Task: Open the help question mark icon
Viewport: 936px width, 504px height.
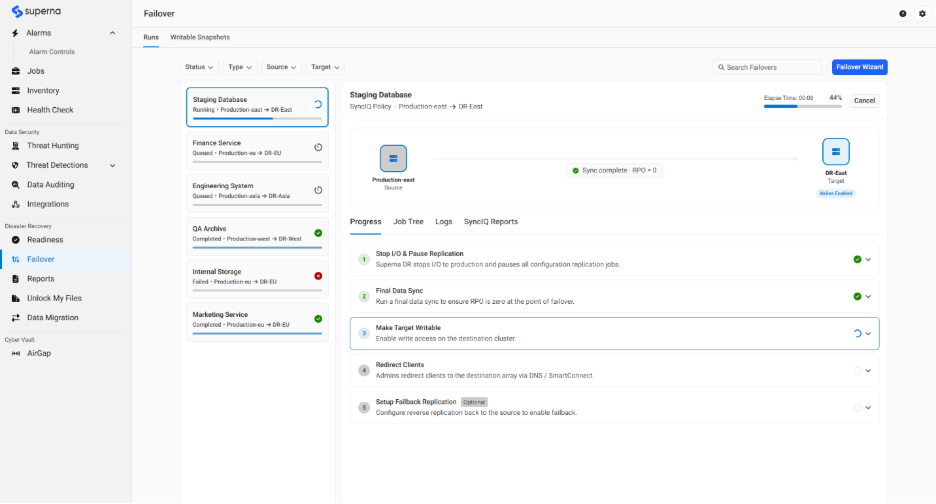Action: click(903, 14)
